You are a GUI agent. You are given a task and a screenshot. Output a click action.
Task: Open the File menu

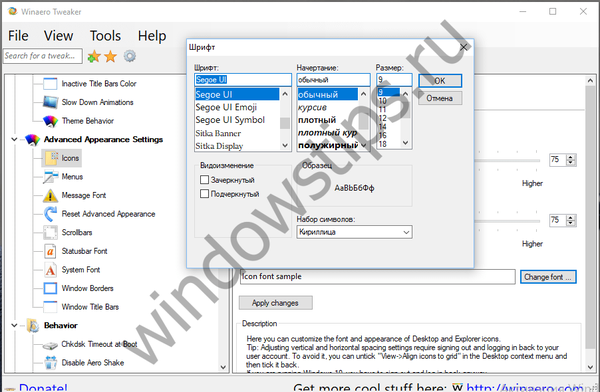[18, 36]
